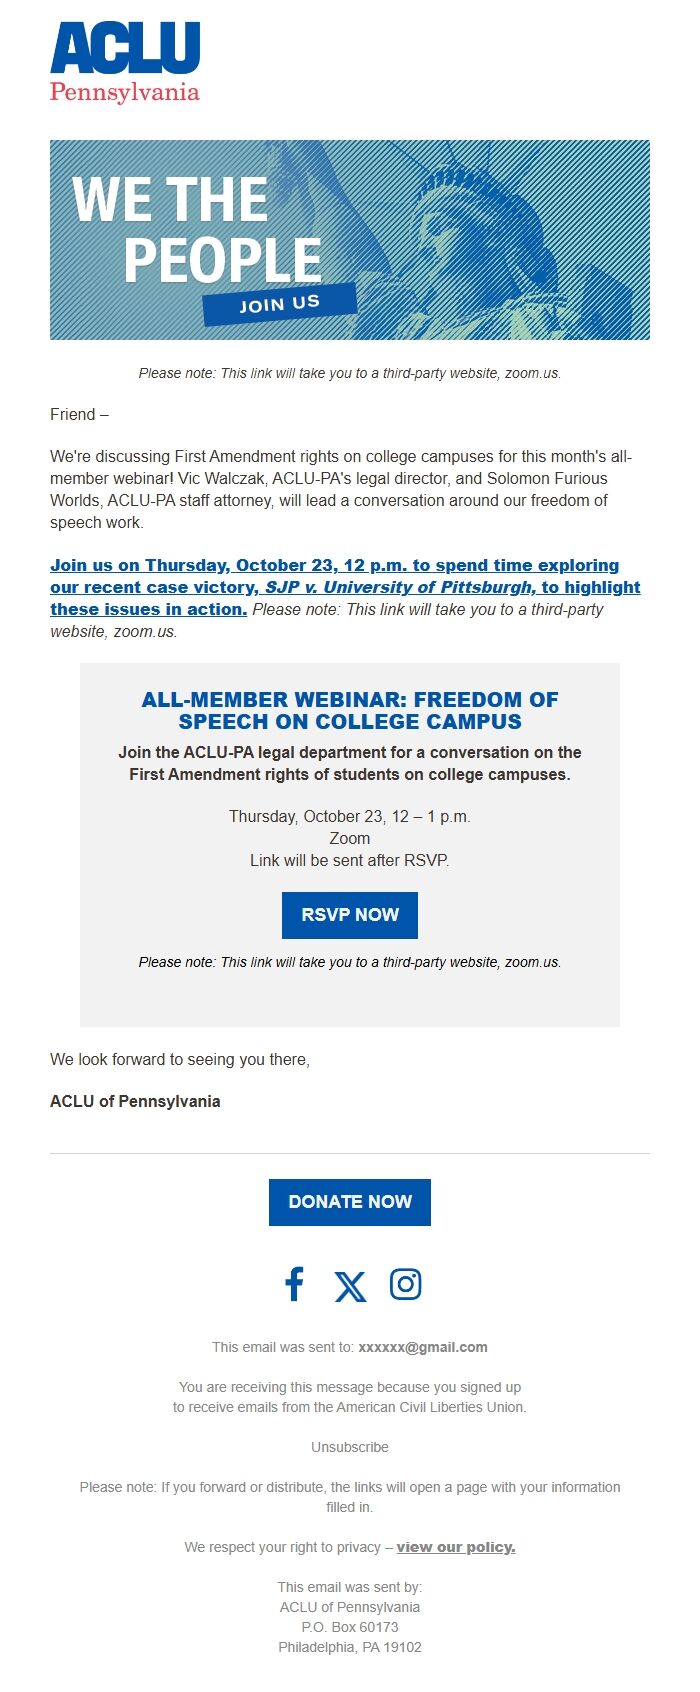
Task: Open the 'view our policy' link
Action: click(x=456, y=1547)
